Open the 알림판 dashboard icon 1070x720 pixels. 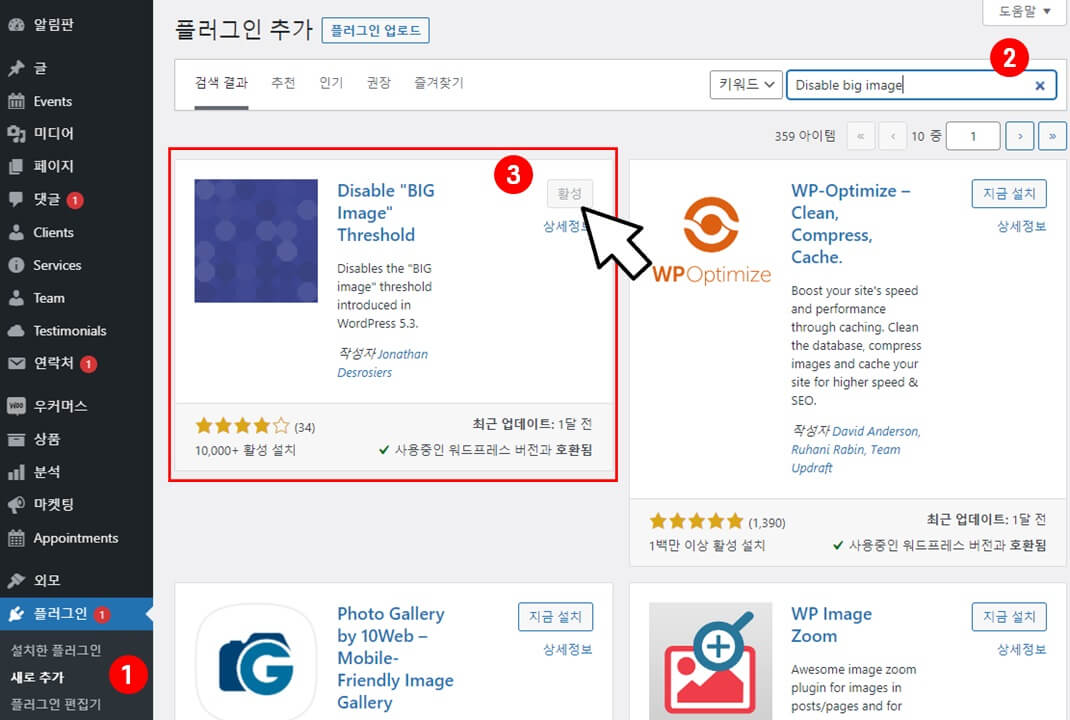coord(16,25)
